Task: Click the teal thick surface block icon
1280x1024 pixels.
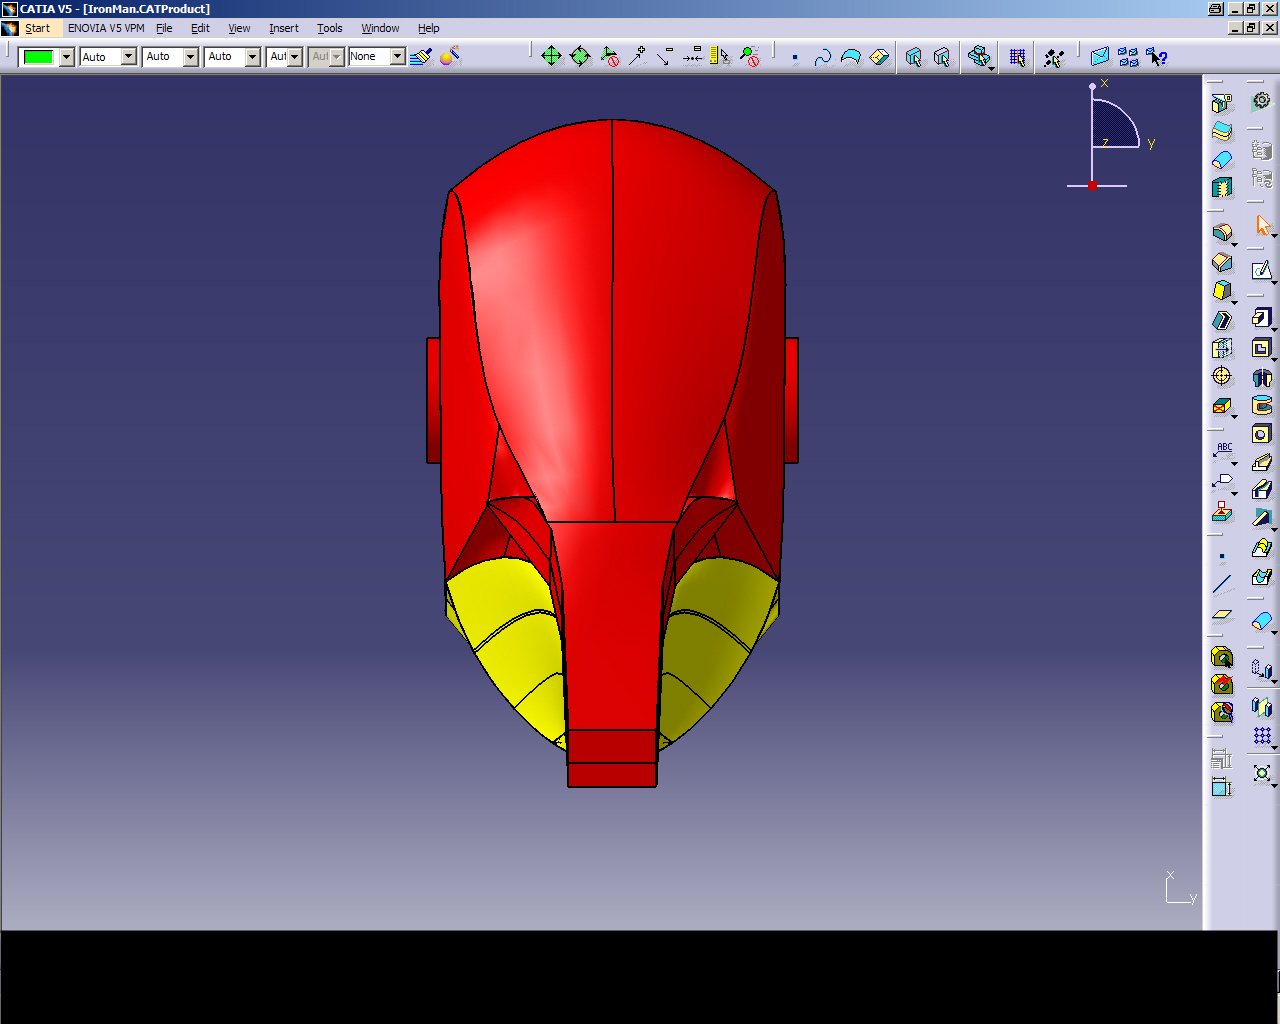Action: point(1221,187)
